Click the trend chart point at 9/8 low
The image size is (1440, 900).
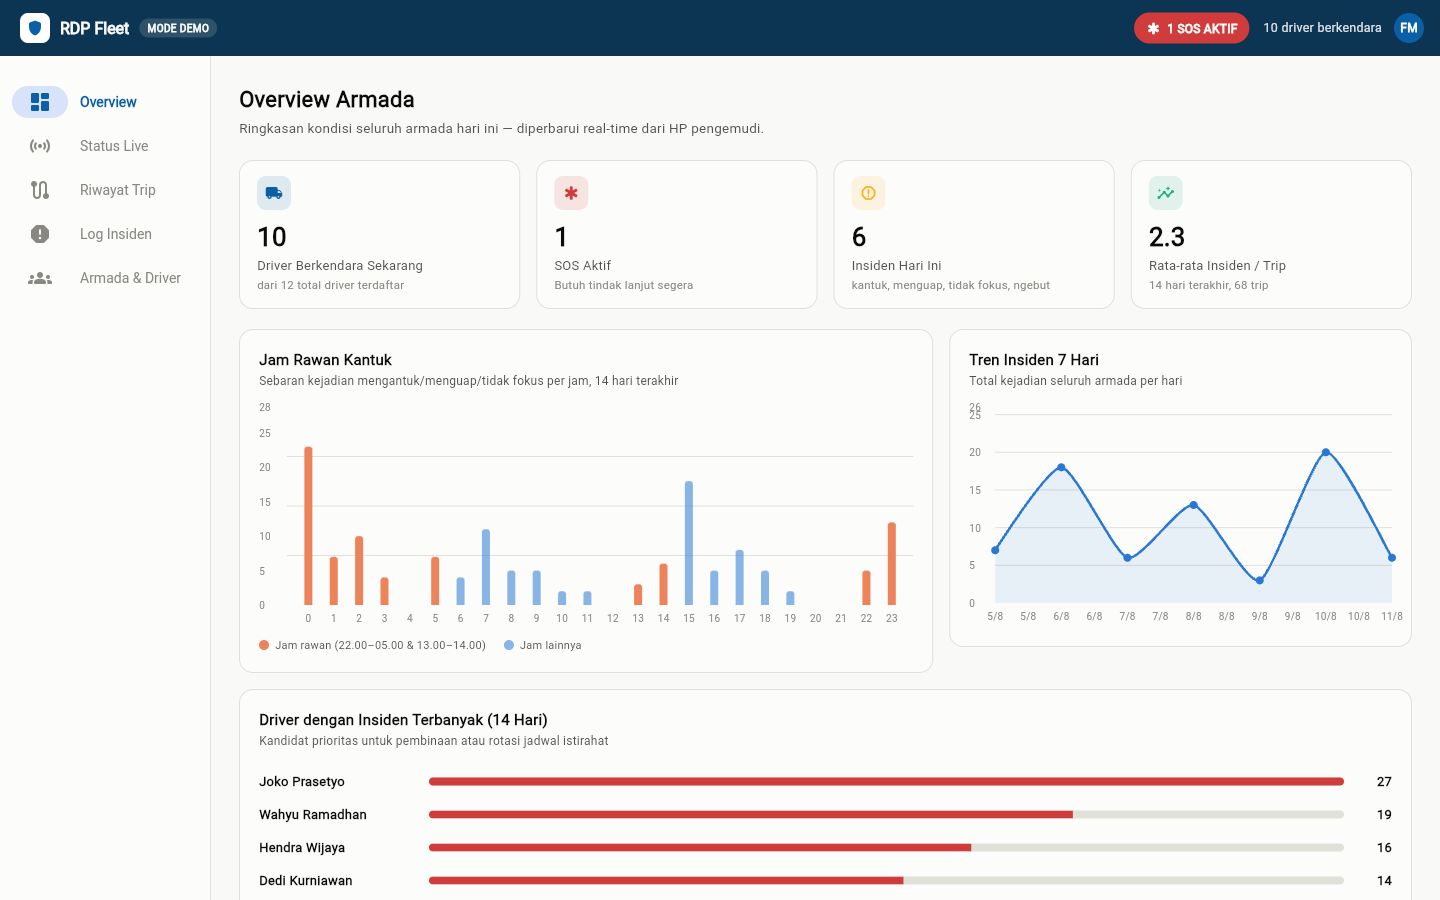click(1260, 580)
